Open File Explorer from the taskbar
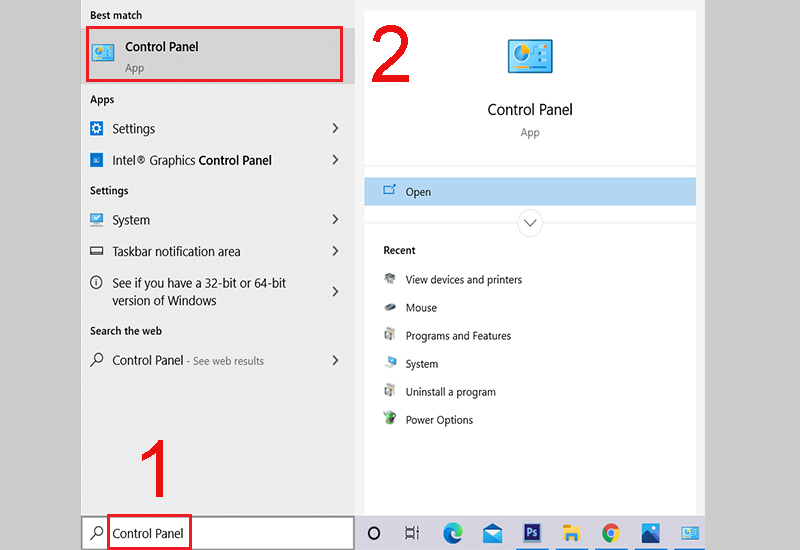This screenshot has height=550, width=800. (x=571, y=533)
